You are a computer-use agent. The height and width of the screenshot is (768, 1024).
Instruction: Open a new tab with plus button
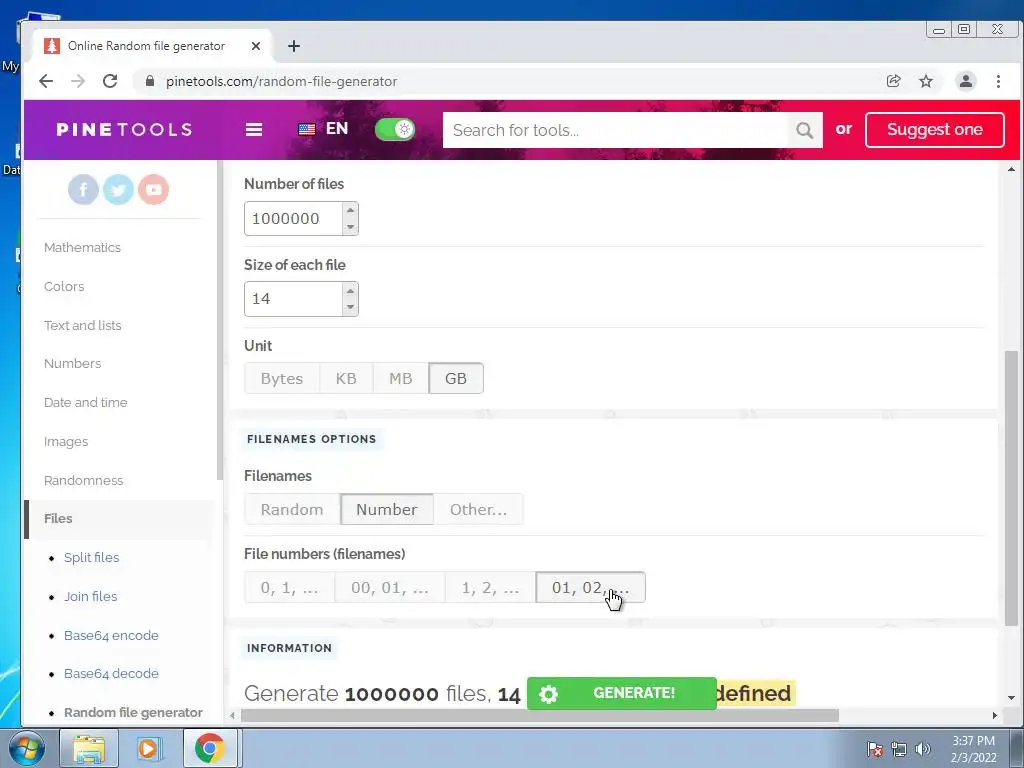pyautogui.click(x=294, y=46)
